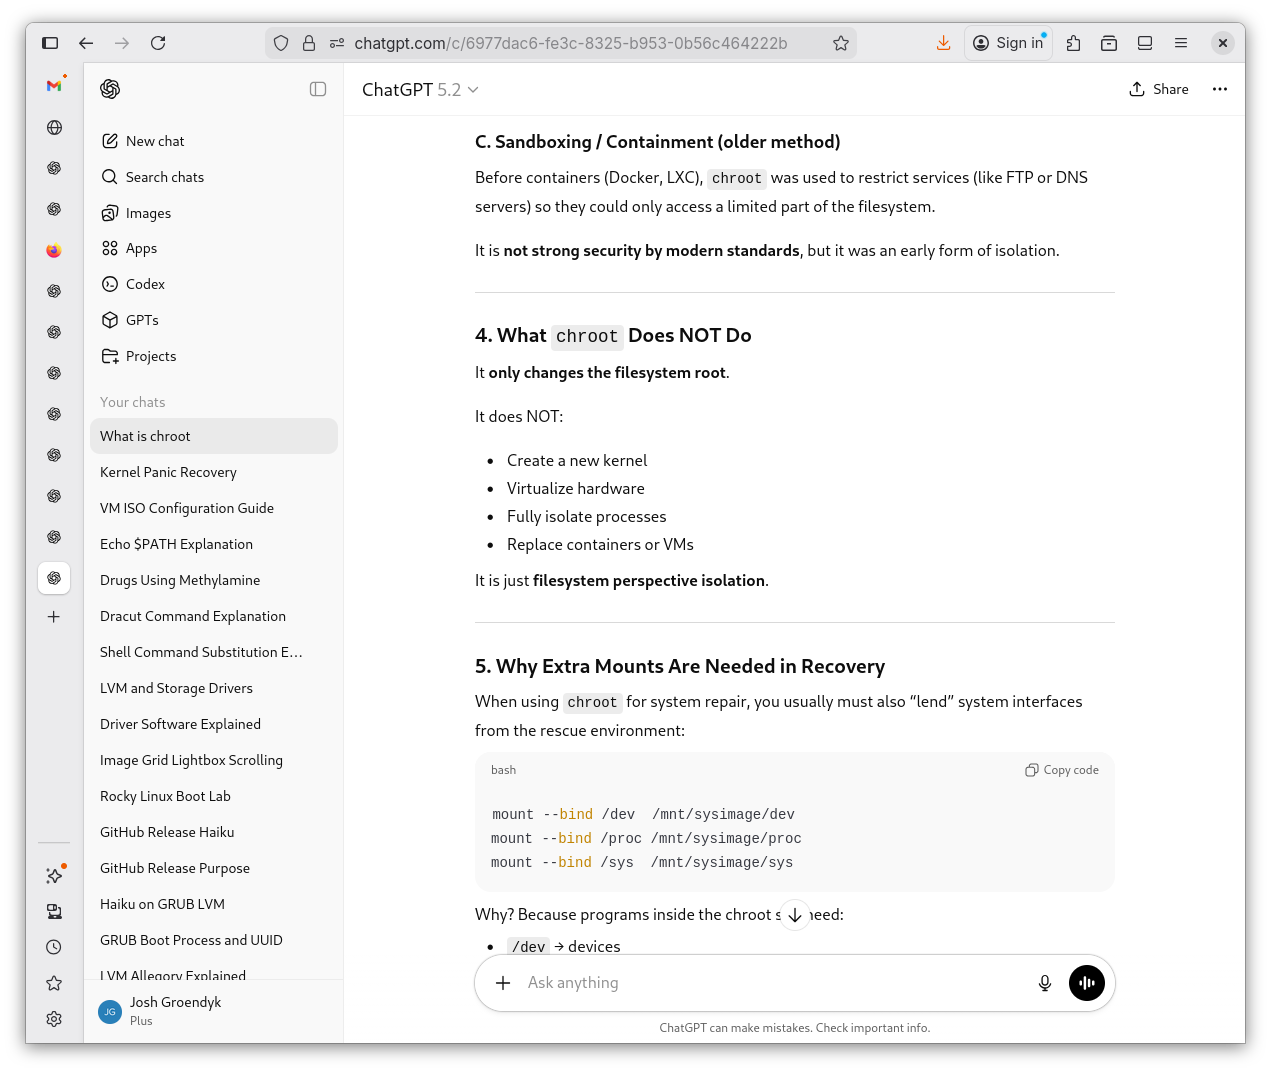This screenshot has height=1072, width=1271.
Task: Collapse the ChatGPT sidebar panel
Action: click(x=318, y=89)
